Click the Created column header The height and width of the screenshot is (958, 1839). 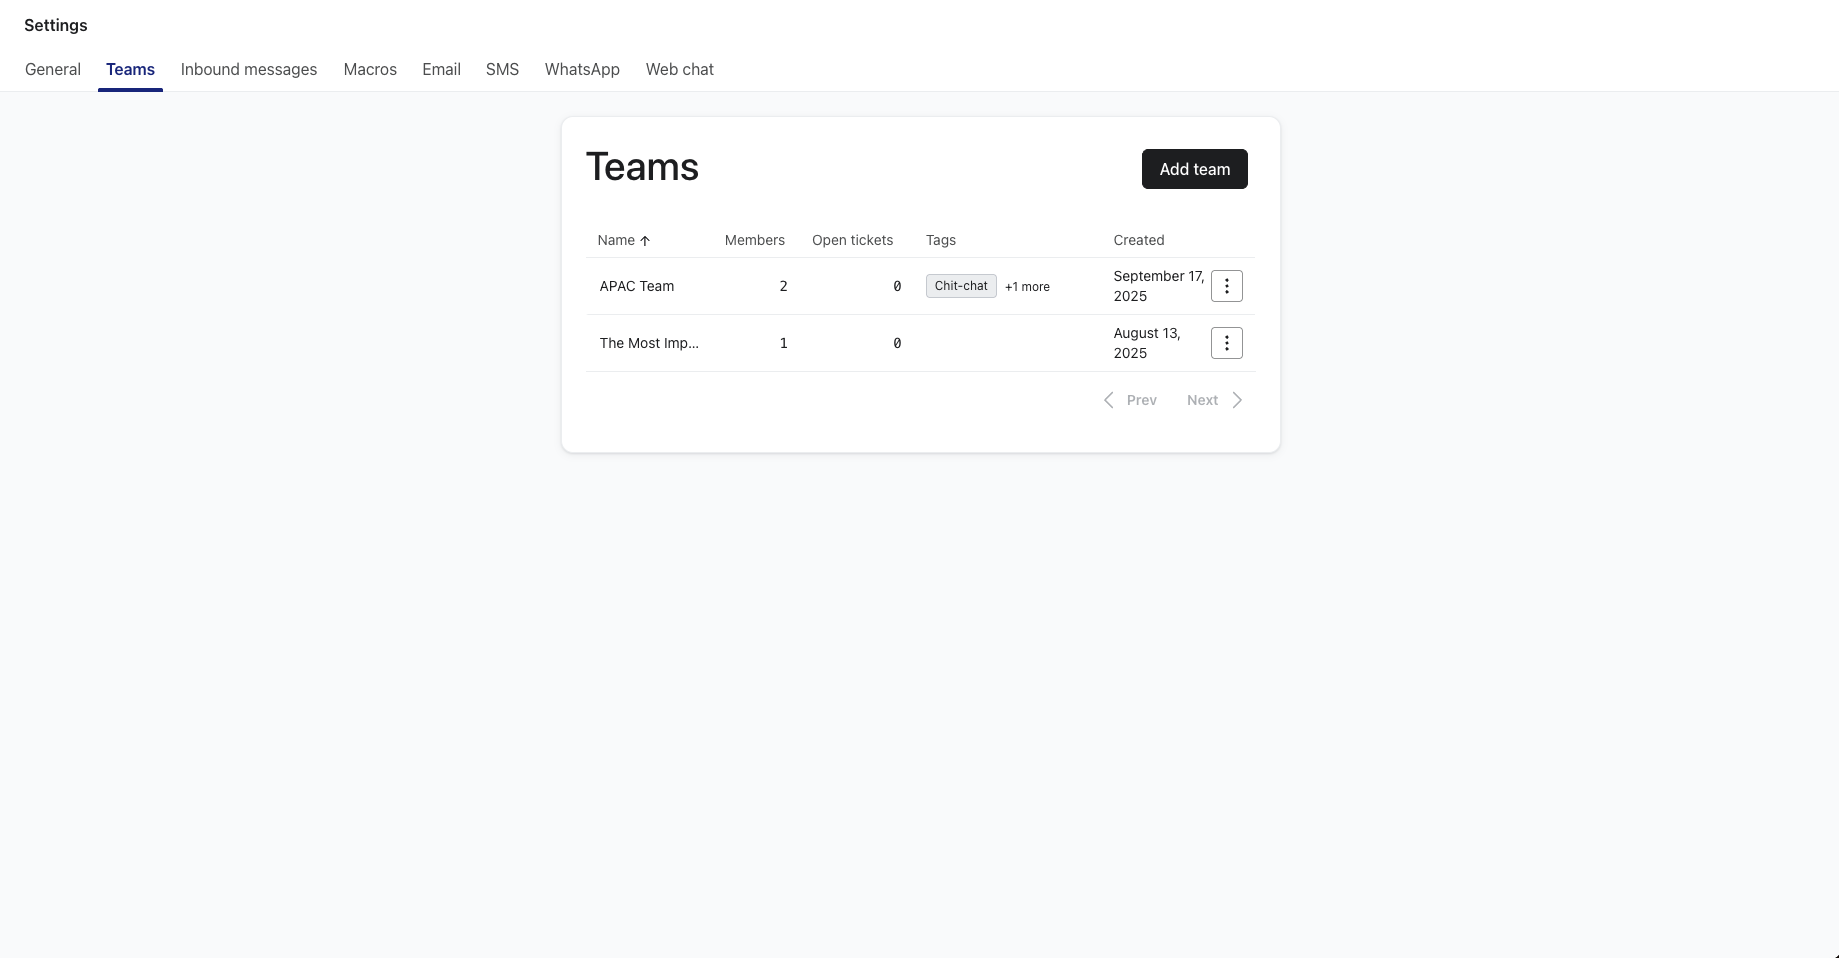(1138, 240)
